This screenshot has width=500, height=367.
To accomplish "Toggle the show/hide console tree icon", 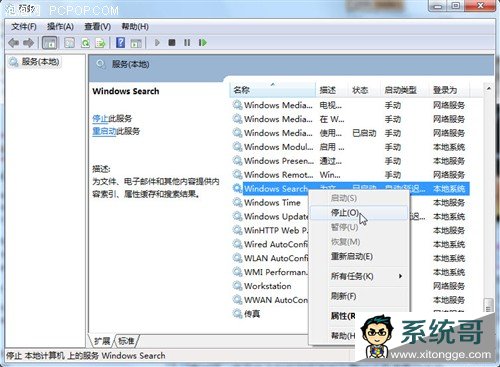I will coord(50,43).
